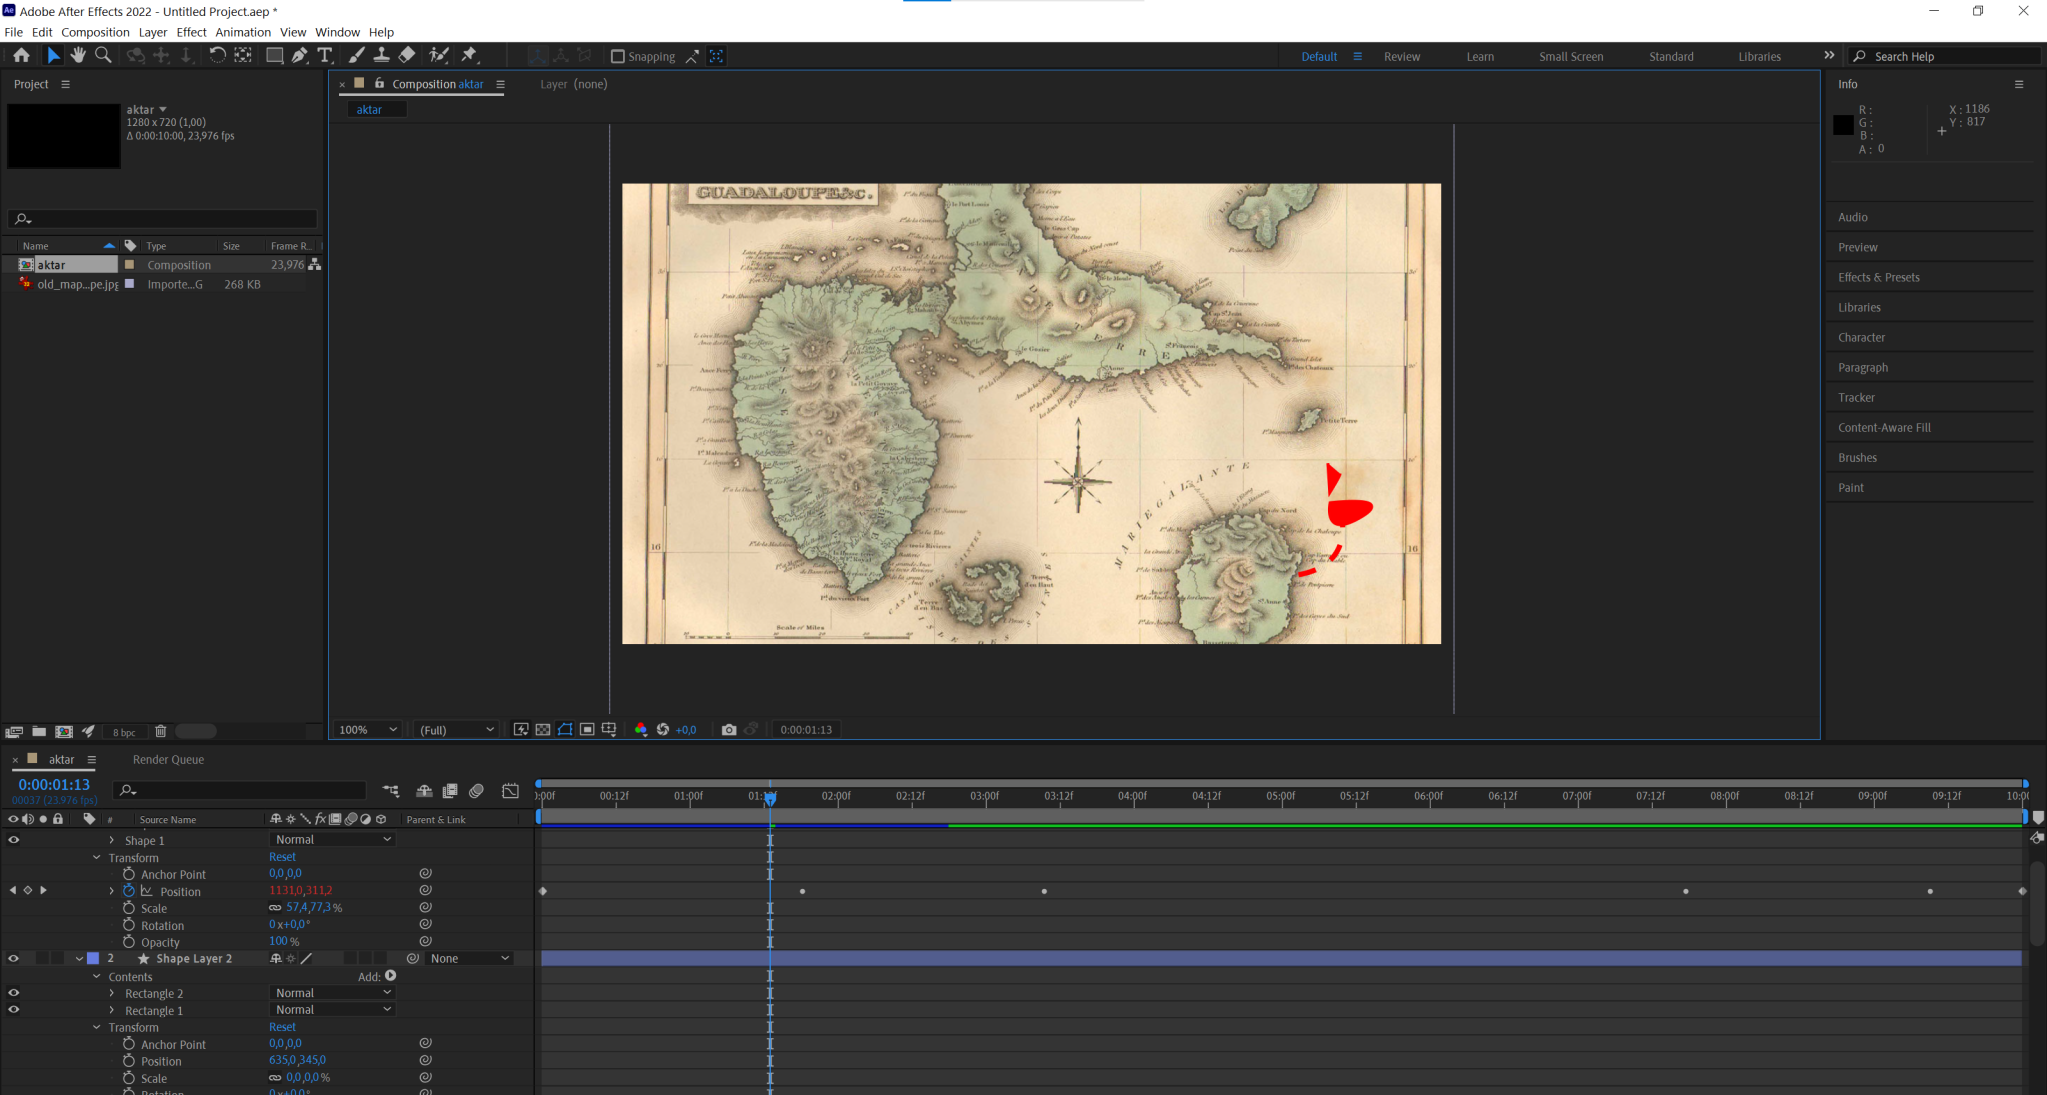
Task: Click the Project panel search field
Action: point(163,219)
